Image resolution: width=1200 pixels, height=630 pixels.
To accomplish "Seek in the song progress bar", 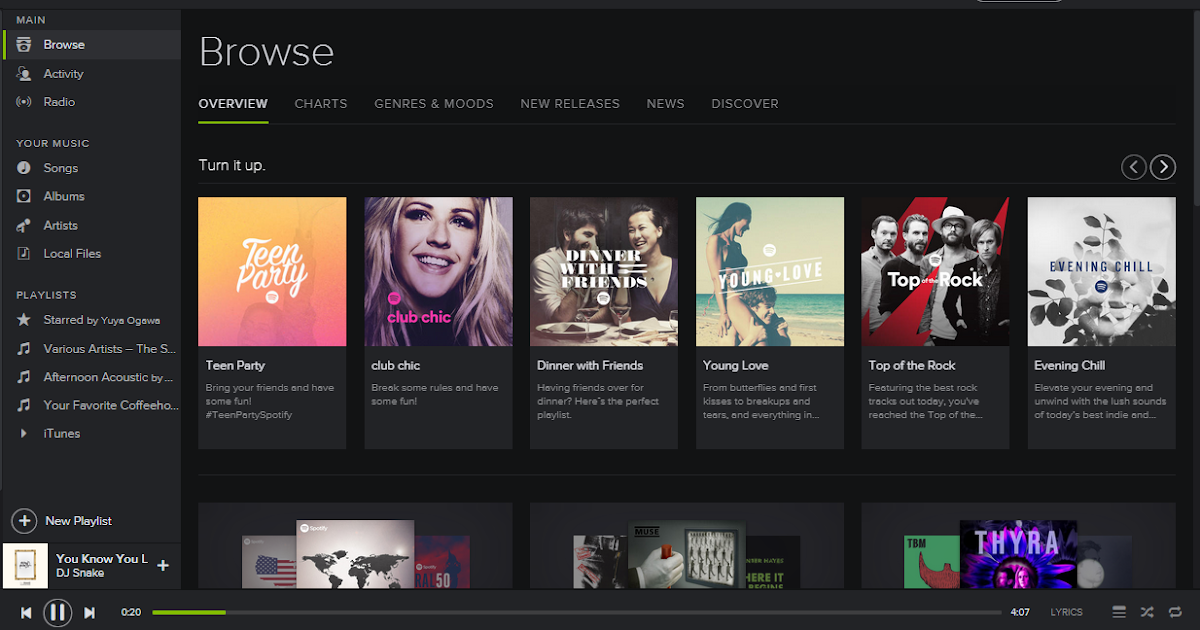I will pos(576,612).
